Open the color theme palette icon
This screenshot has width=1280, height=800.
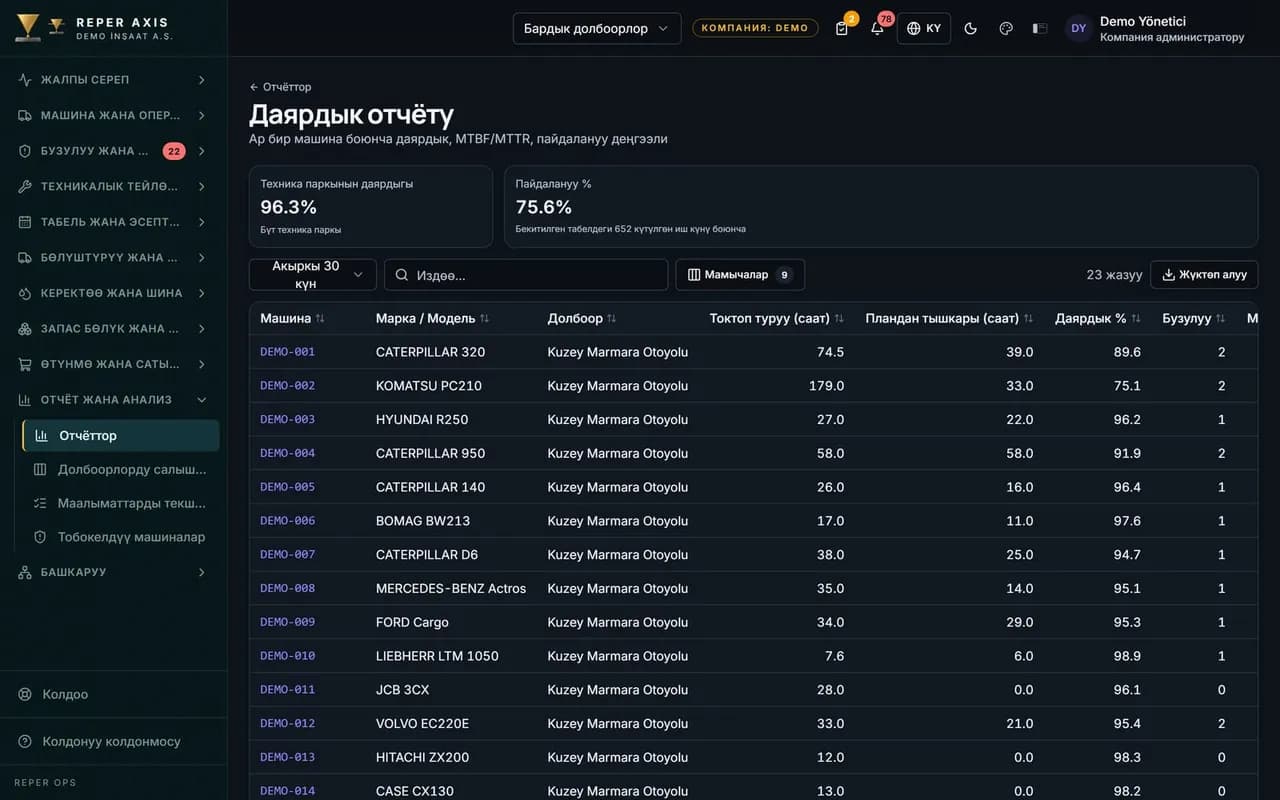click(1006, 28)
